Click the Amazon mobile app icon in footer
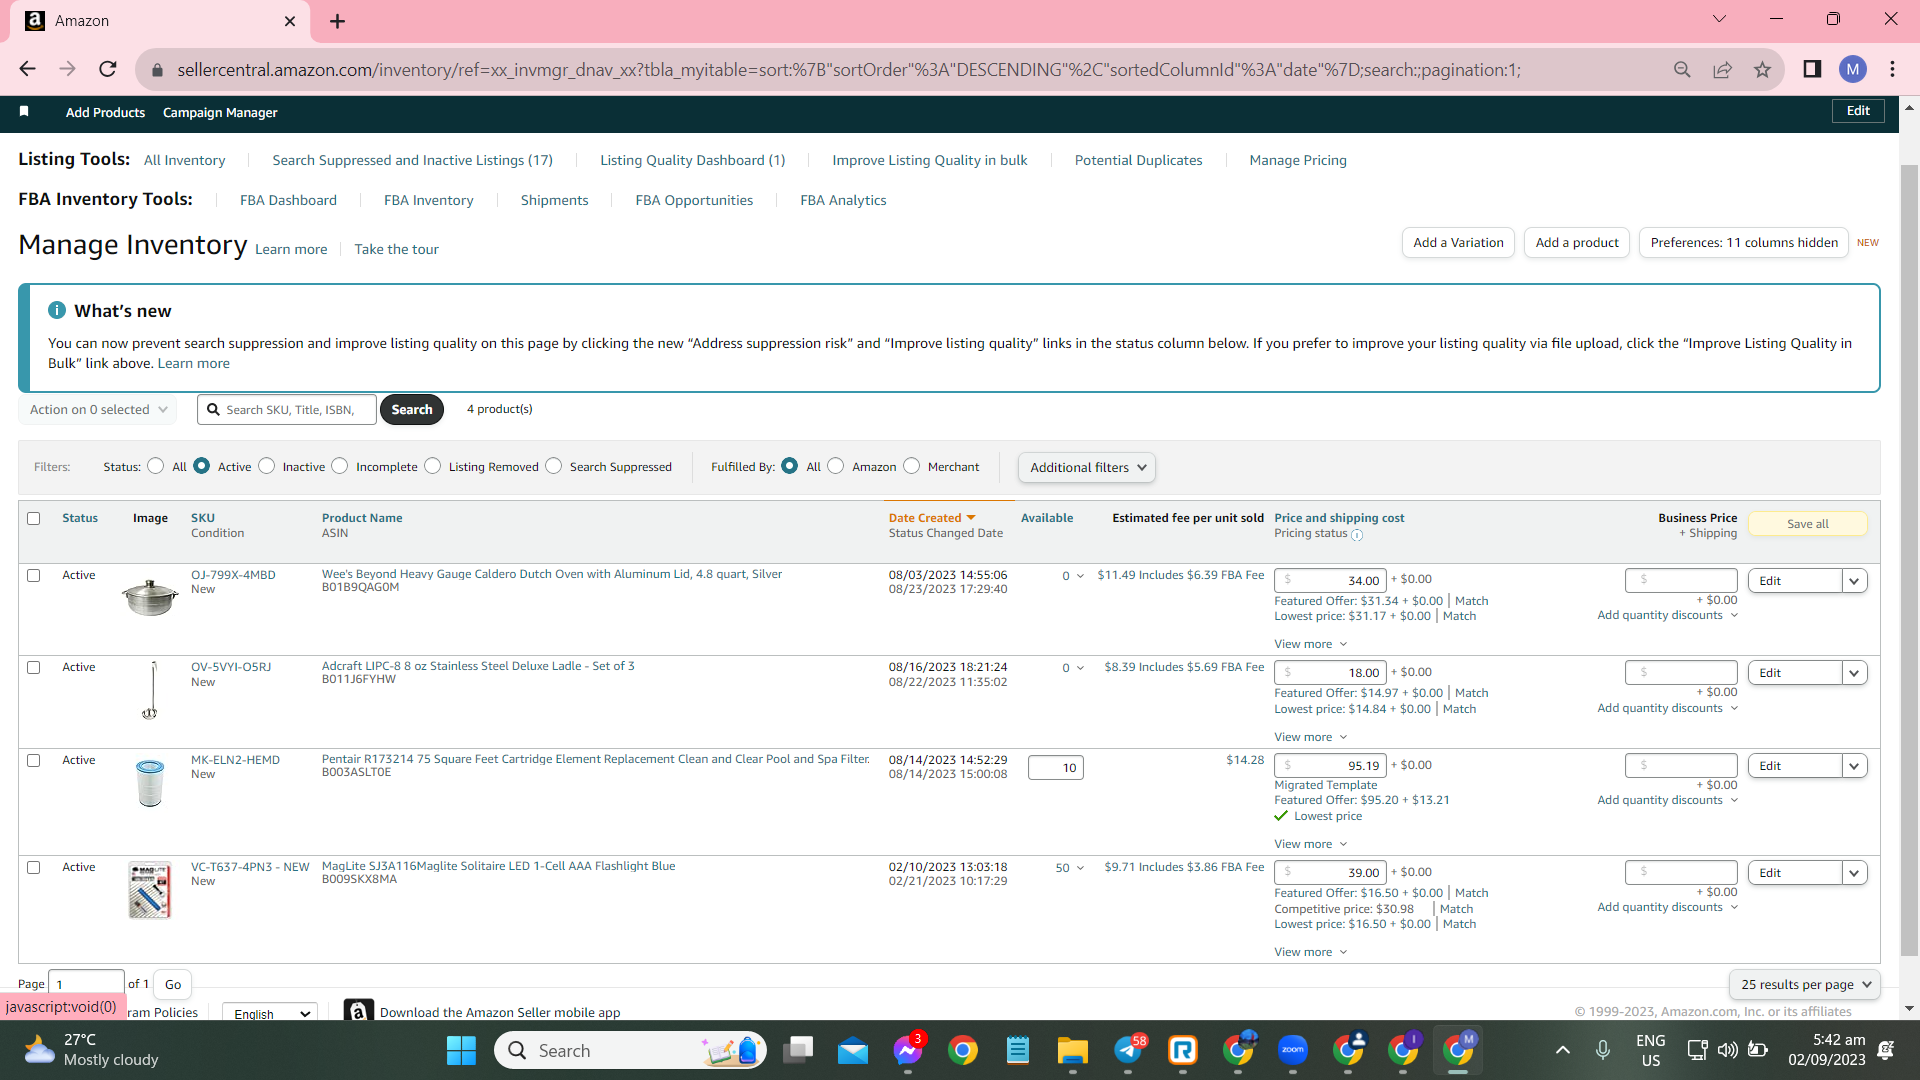1920x1080 pixels. tap(359, 1011)
